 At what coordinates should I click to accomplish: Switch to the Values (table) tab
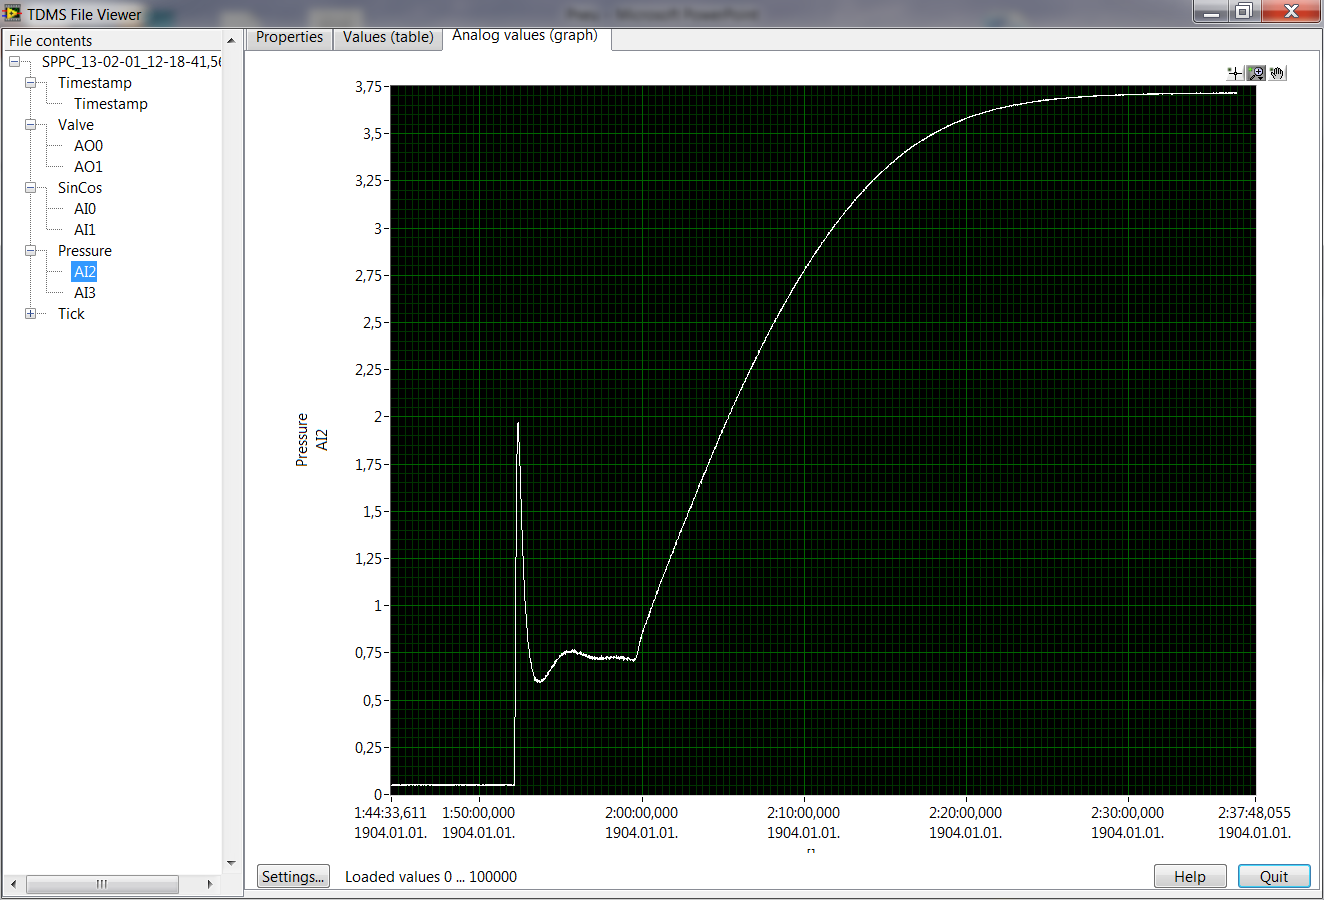point(388,37)
